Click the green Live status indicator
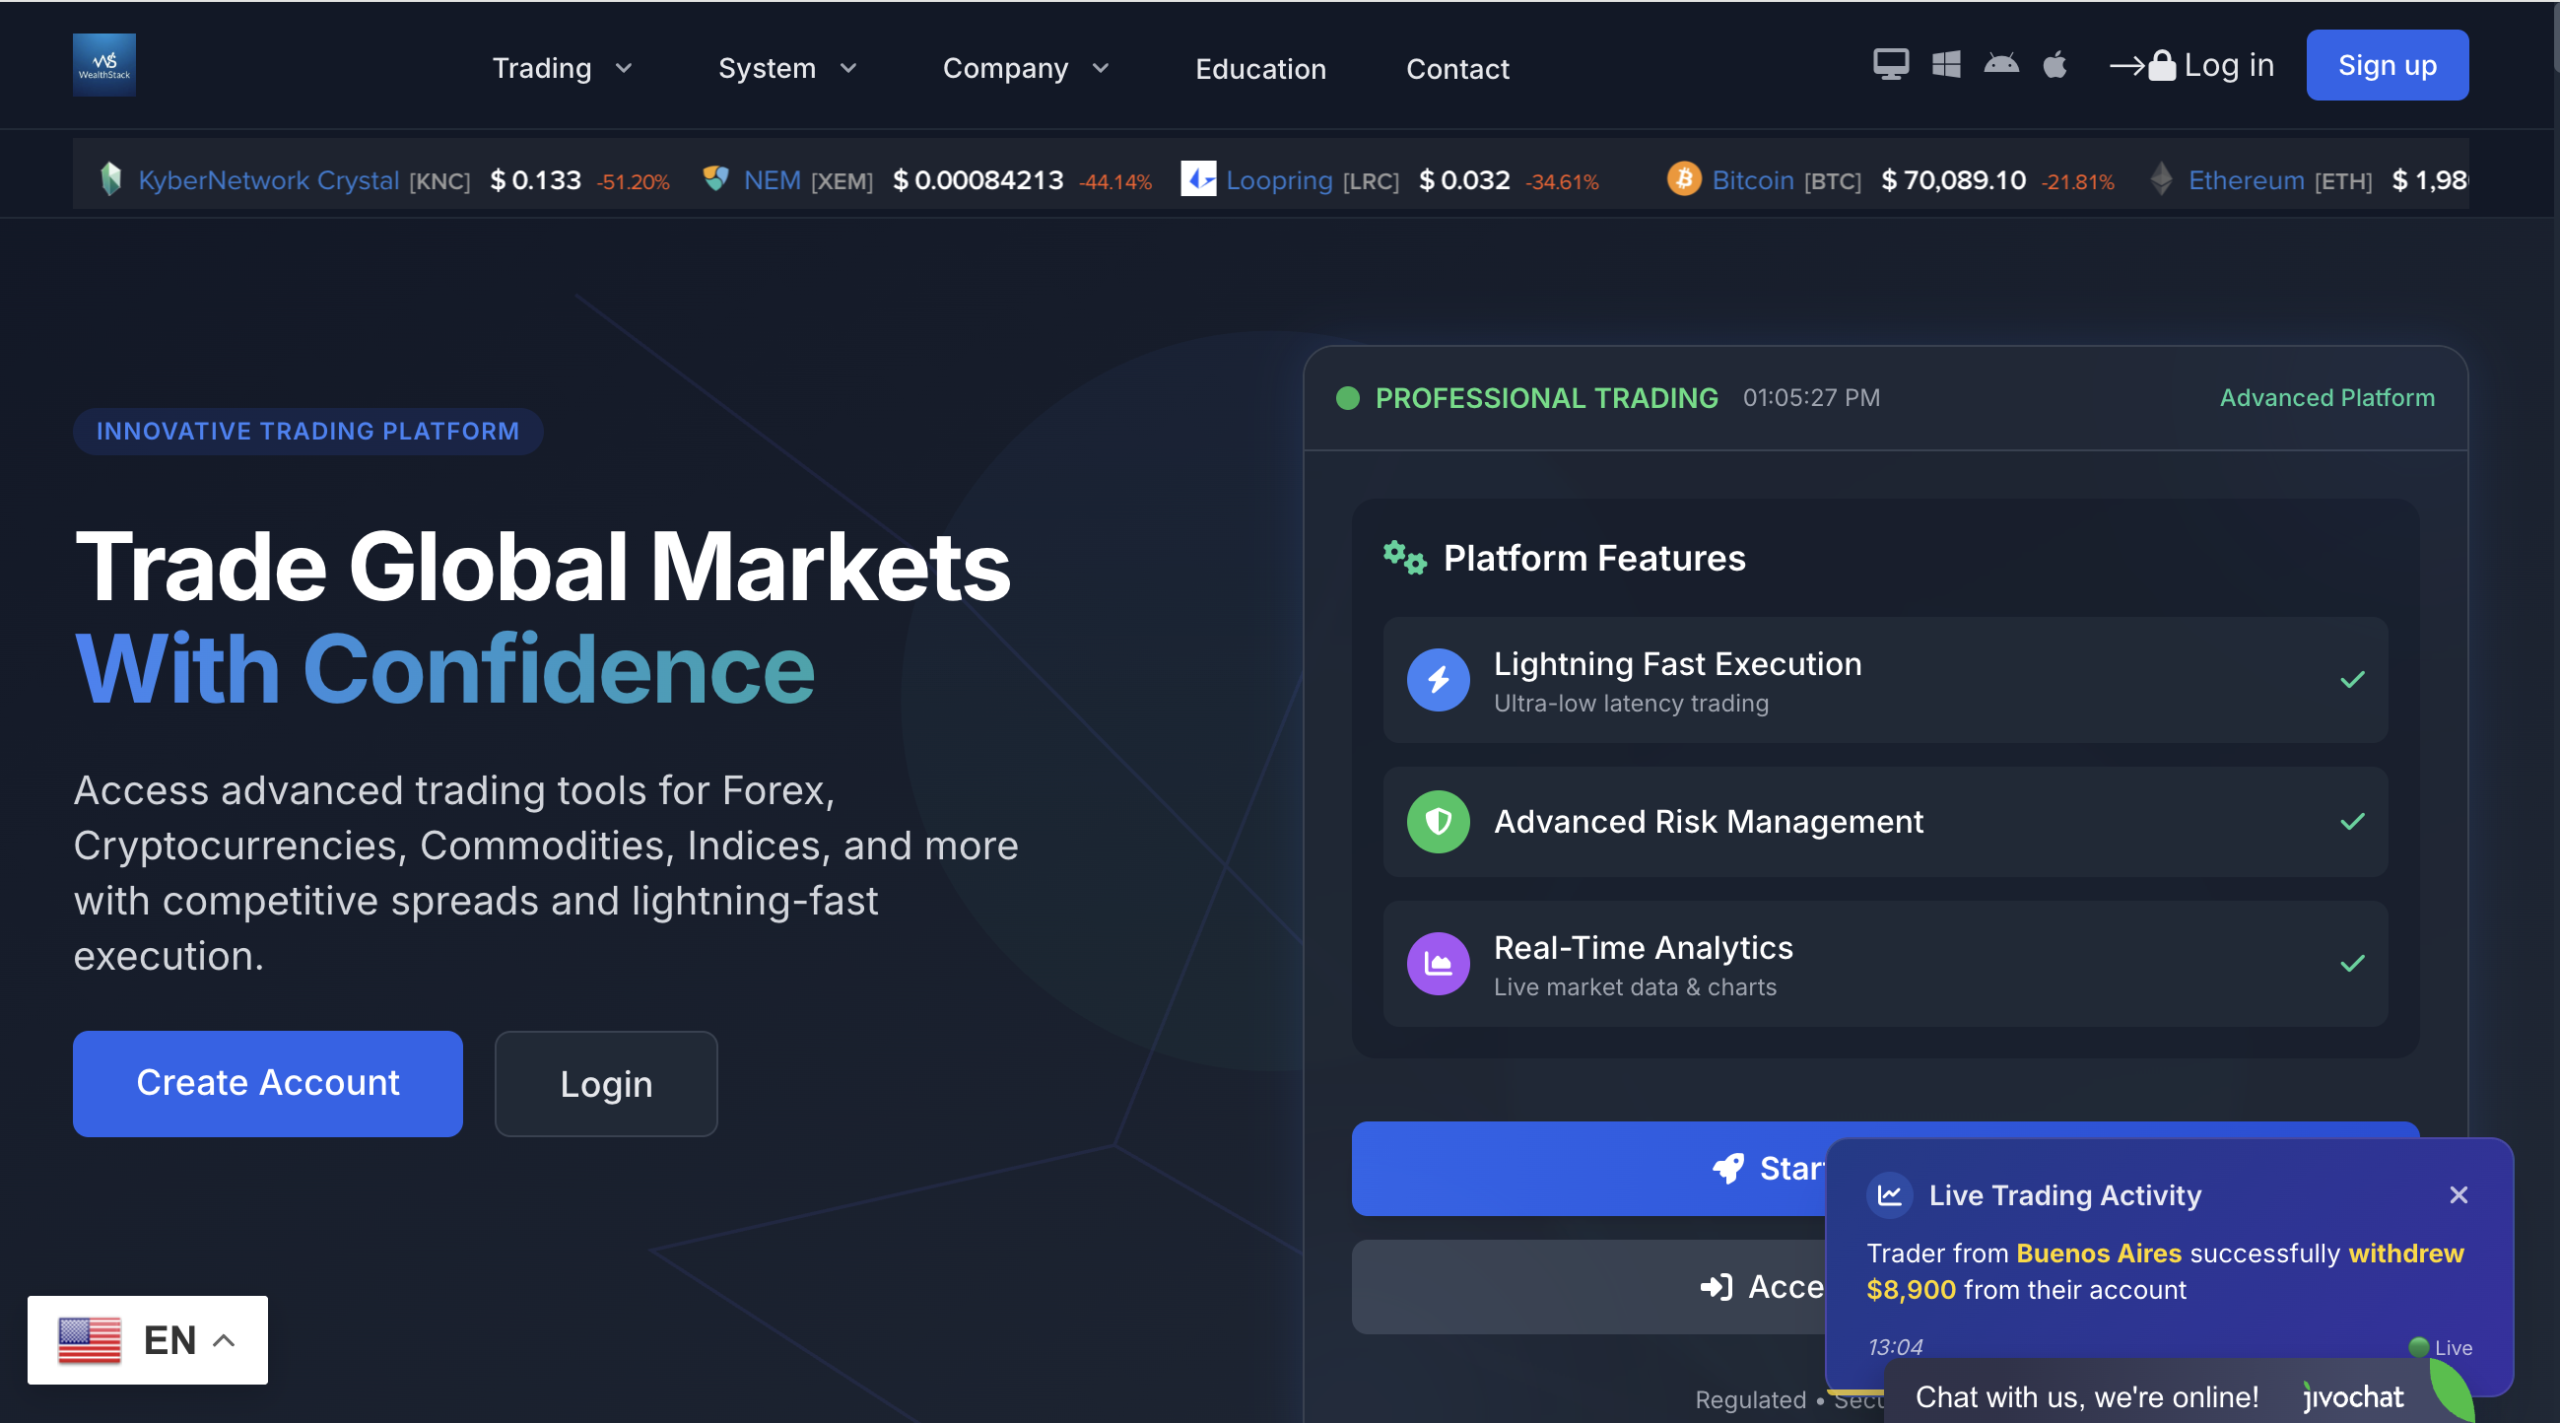 point(2417,1348)
